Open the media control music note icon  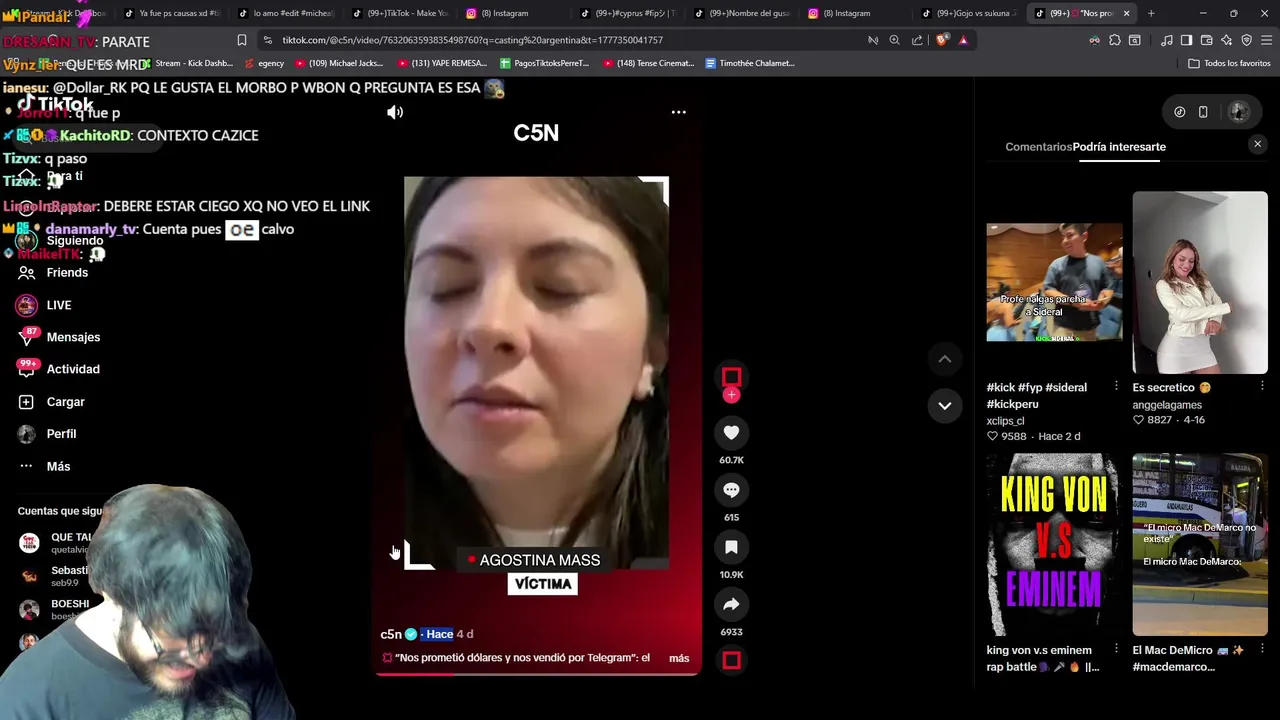pos(1166,40)
